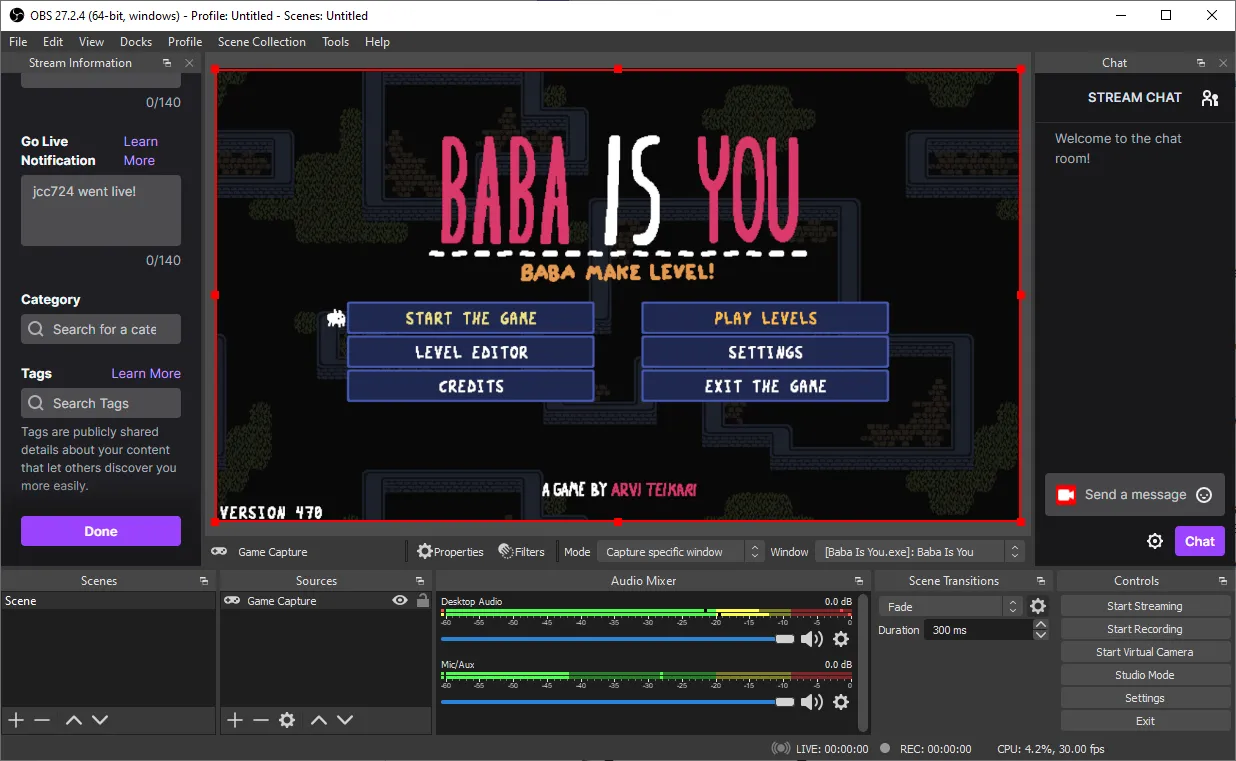Close the Chat dock
The height and width of the screenshot is (761, 1236).
1223,63
